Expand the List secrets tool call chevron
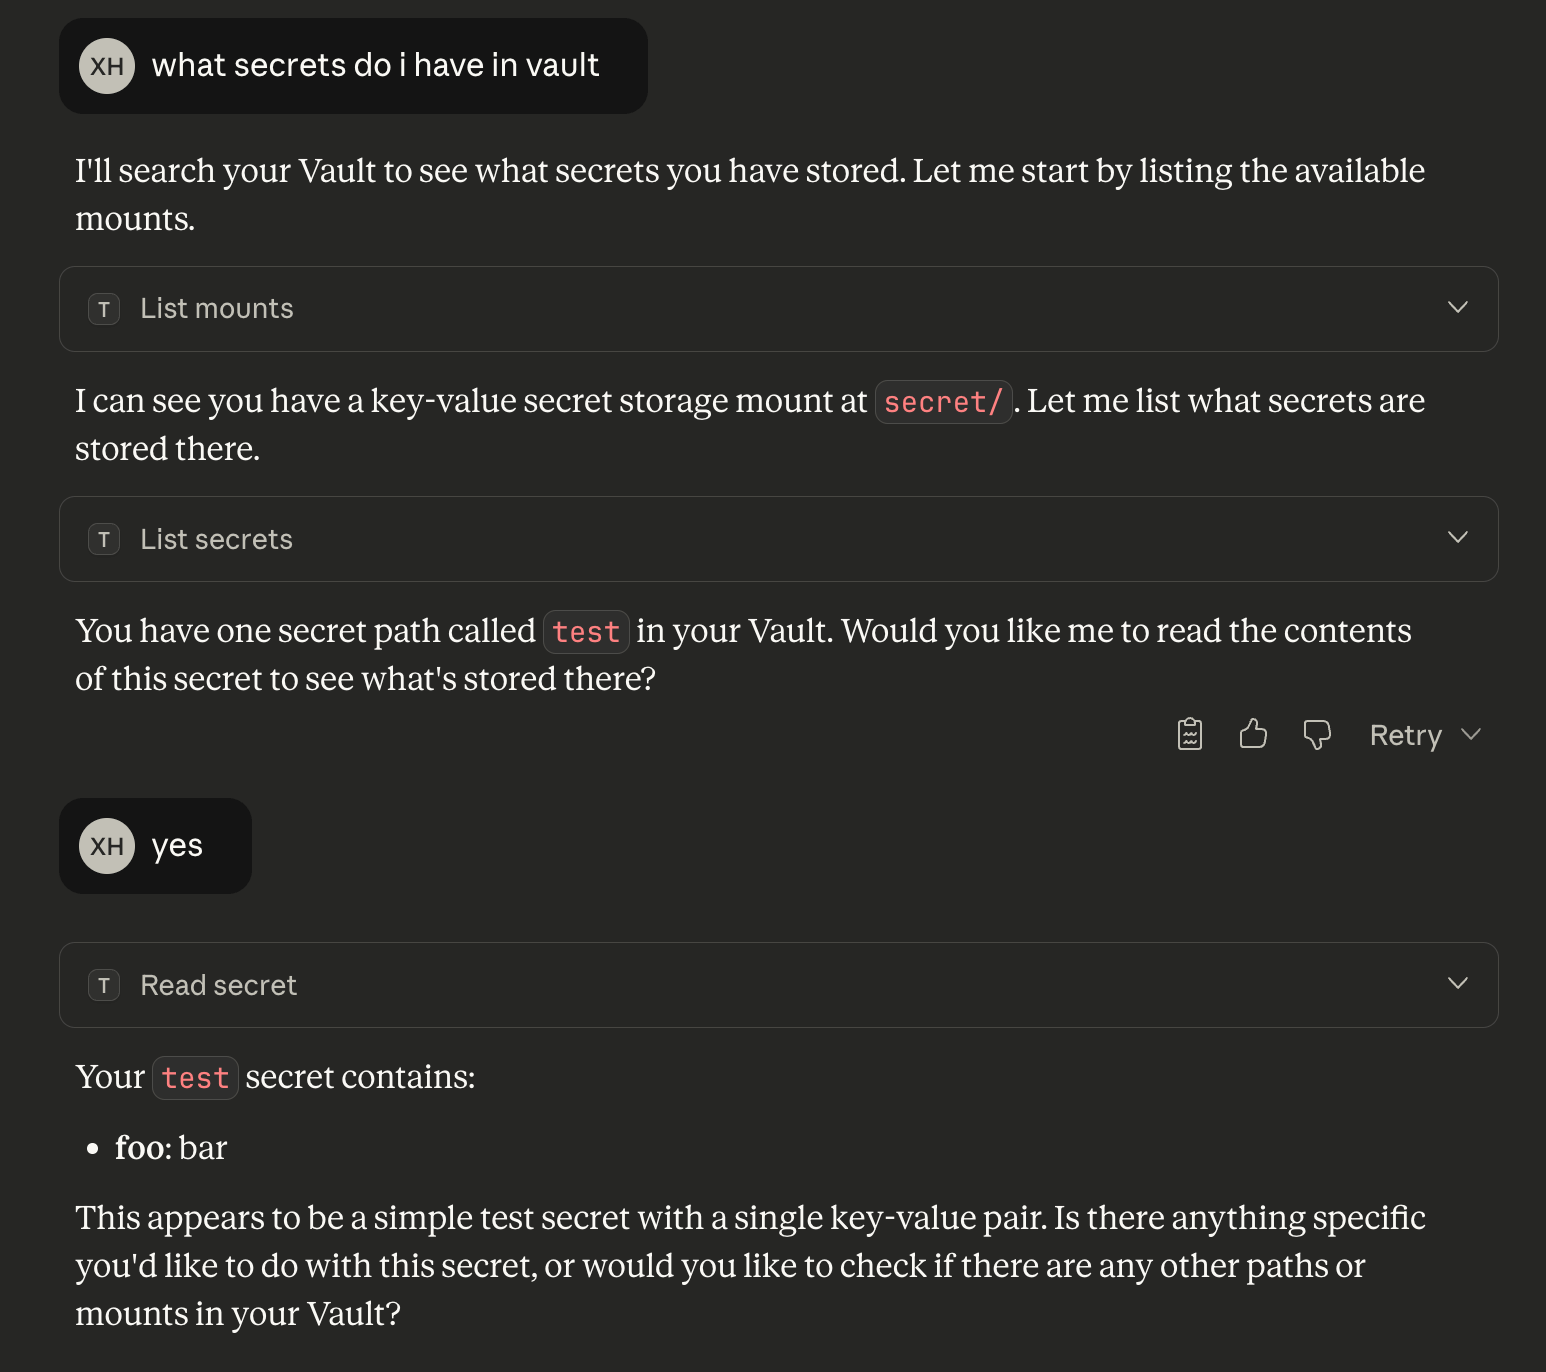1546x1372 pixels. (1458, 538)
